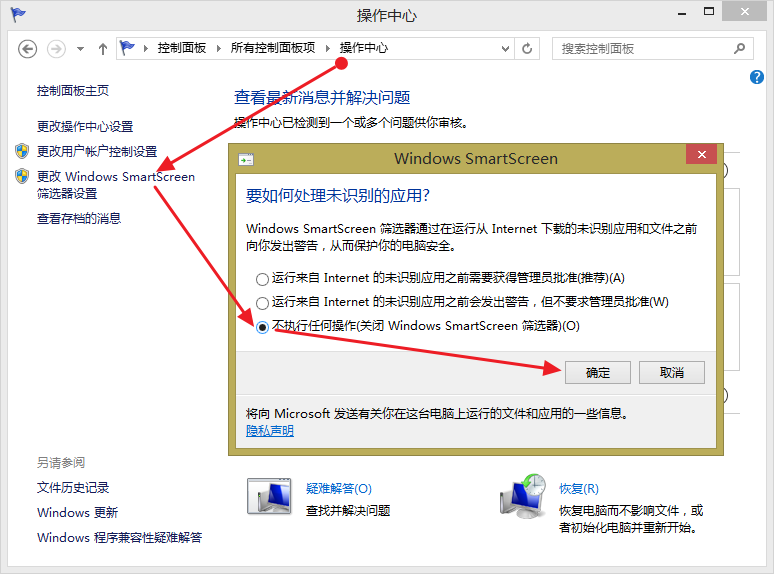Image resolution: width=774 pixels, height=574 pixels.
Task: Open Windows 程序兼容性疑难解答 link
Action: [119, 537]
